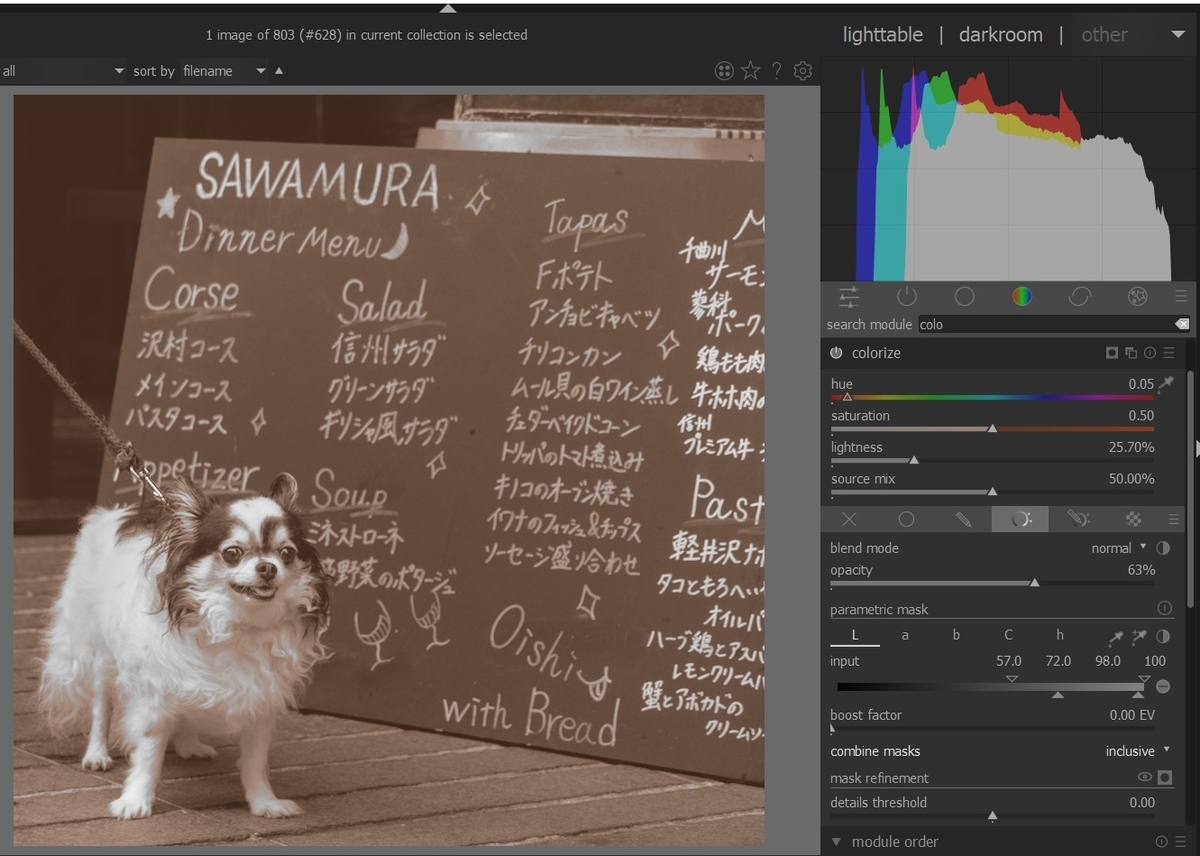Select uniform blending circle icon
Screen dimensions: 1200x856
click(x=906, y=519)
